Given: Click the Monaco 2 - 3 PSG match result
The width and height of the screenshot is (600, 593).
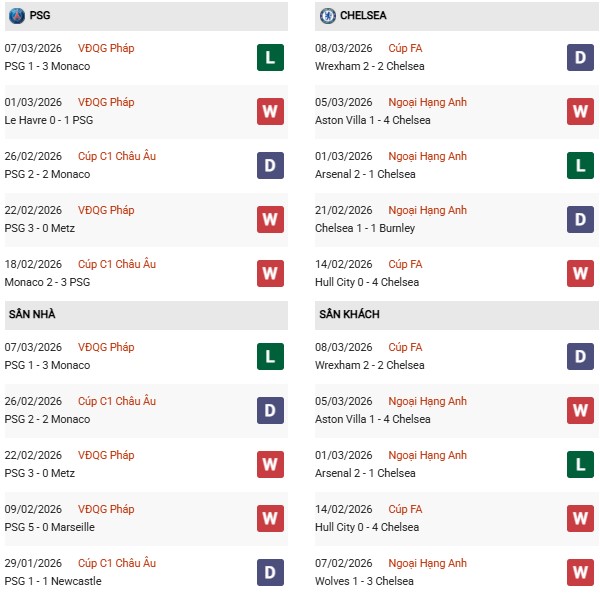Looking at the screenshot, I should click(47, 282).
